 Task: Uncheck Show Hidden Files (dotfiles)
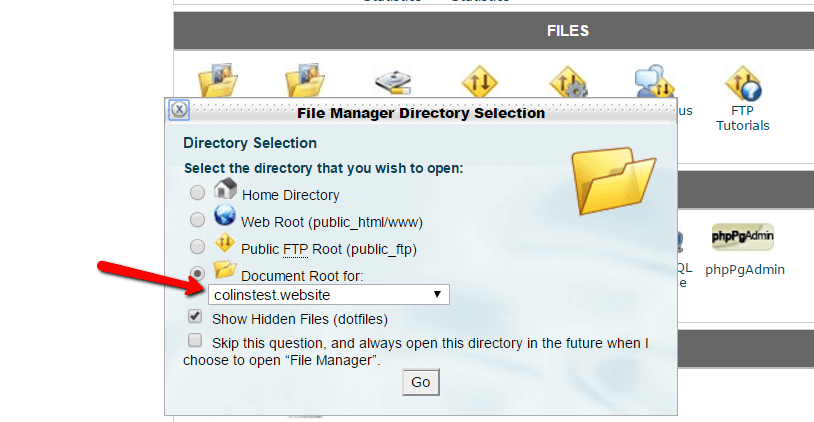195,316
